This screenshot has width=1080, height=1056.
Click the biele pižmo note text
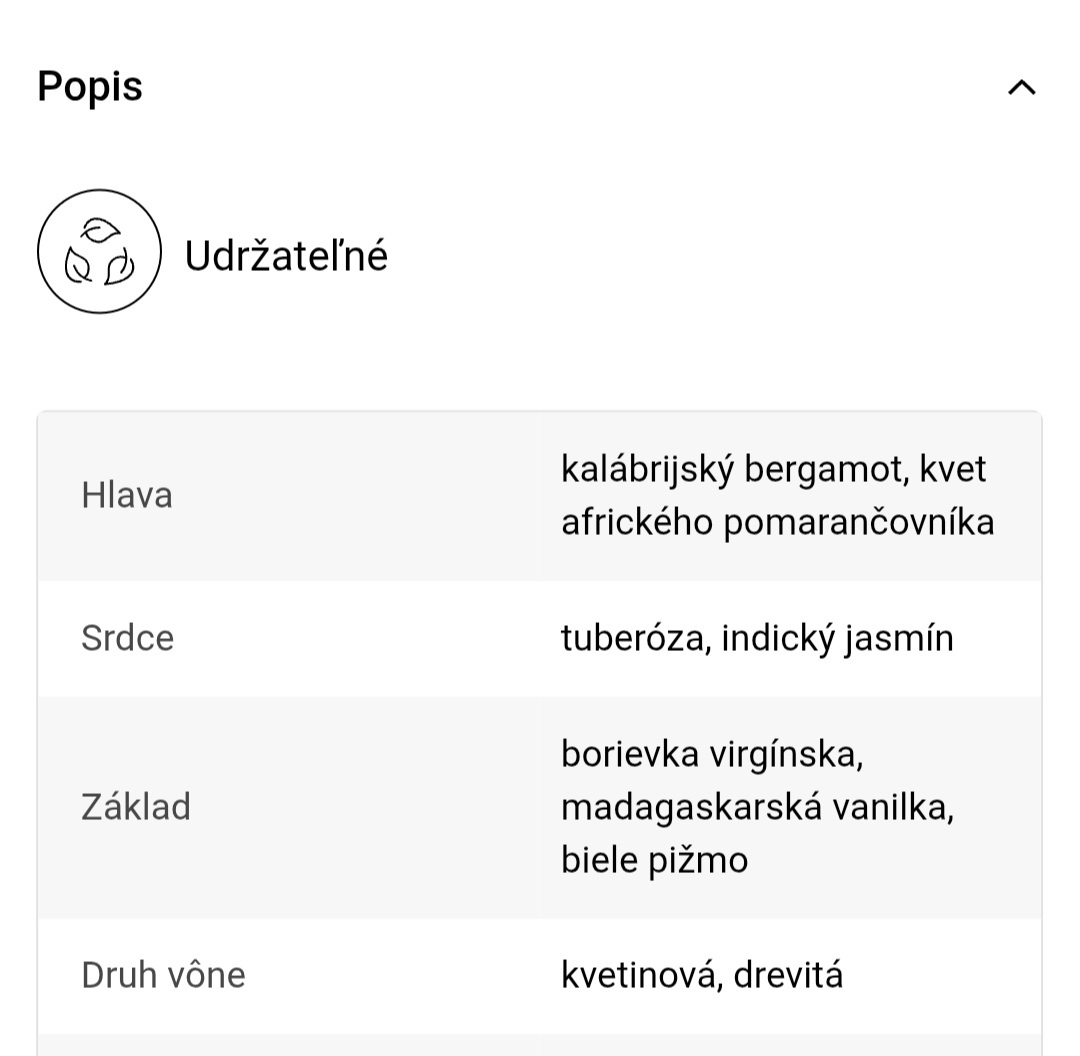654,860
